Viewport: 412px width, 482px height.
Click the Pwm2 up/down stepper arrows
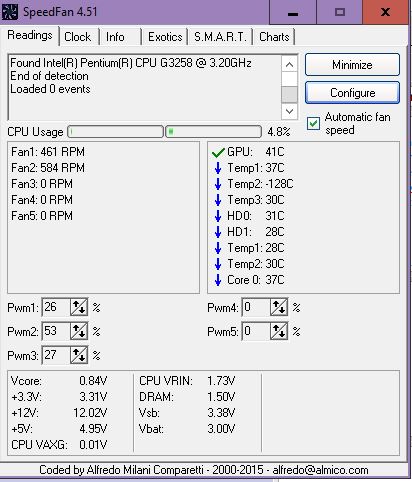coord(79,331)
